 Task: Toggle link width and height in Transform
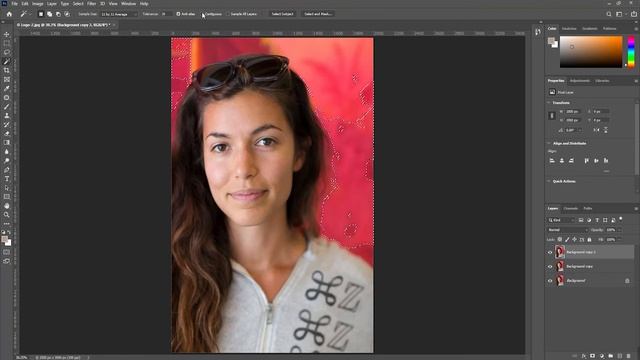(x=552, y=116)
